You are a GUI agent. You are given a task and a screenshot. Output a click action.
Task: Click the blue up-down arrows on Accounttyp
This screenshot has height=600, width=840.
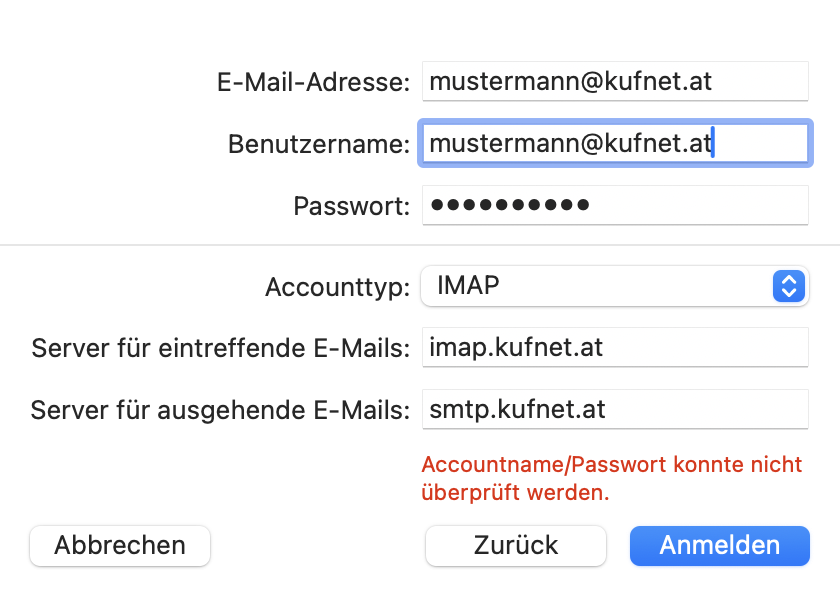pyautogui.click(x=789, y=287)
